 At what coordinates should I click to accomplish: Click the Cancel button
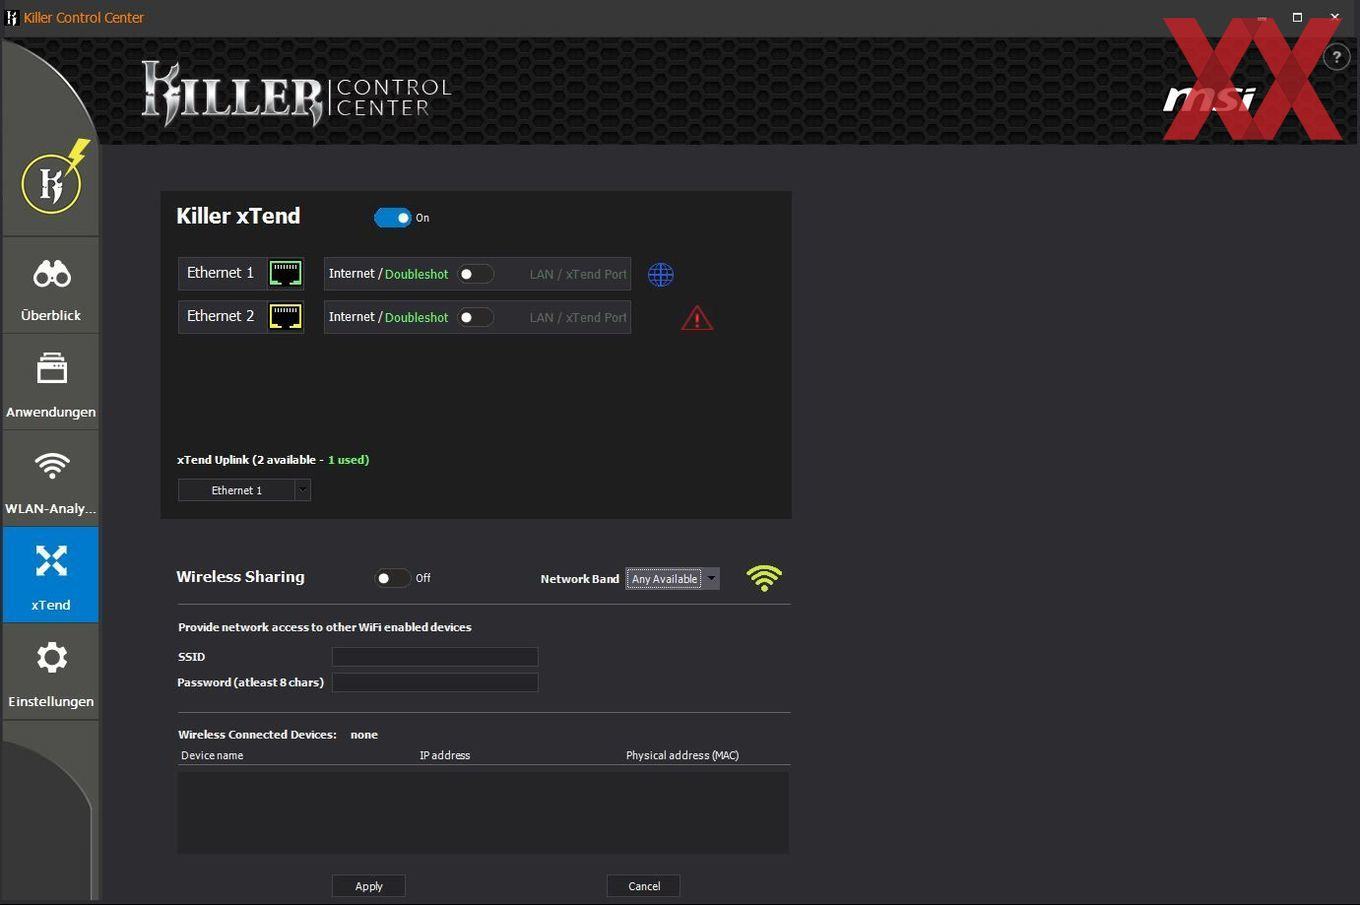pyautogui.click(x=644, y=886)
